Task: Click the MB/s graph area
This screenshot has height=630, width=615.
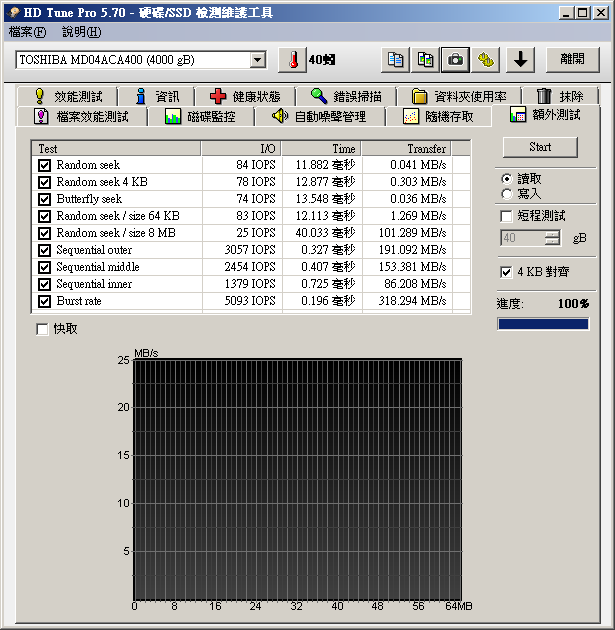Action: [x=298, y=480]
